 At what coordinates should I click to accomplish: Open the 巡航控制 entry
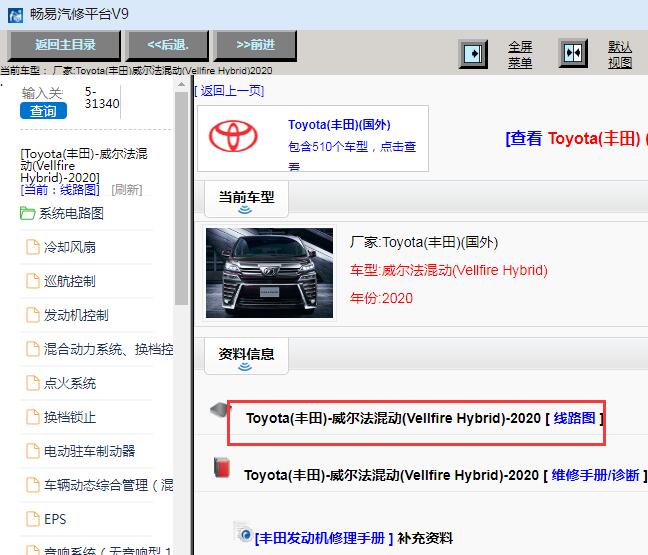70,281
